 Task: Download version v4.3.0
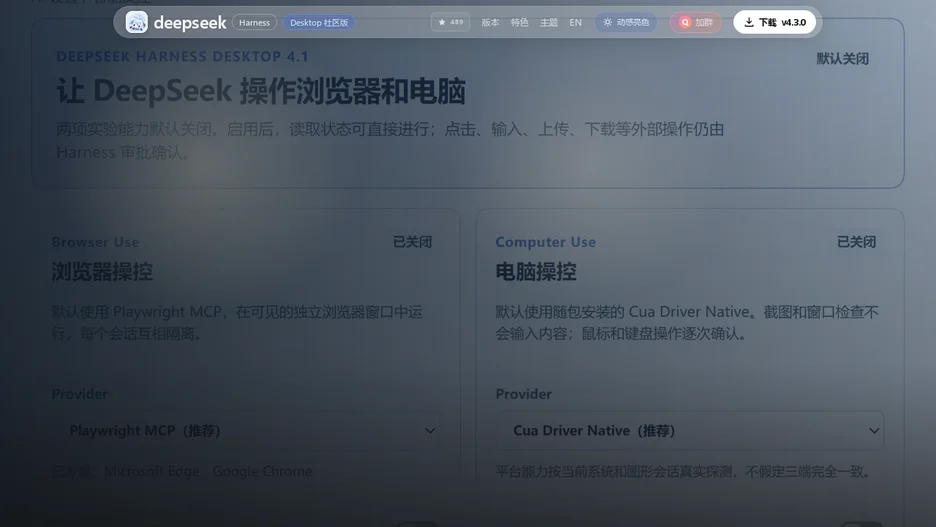coord(775,23)
